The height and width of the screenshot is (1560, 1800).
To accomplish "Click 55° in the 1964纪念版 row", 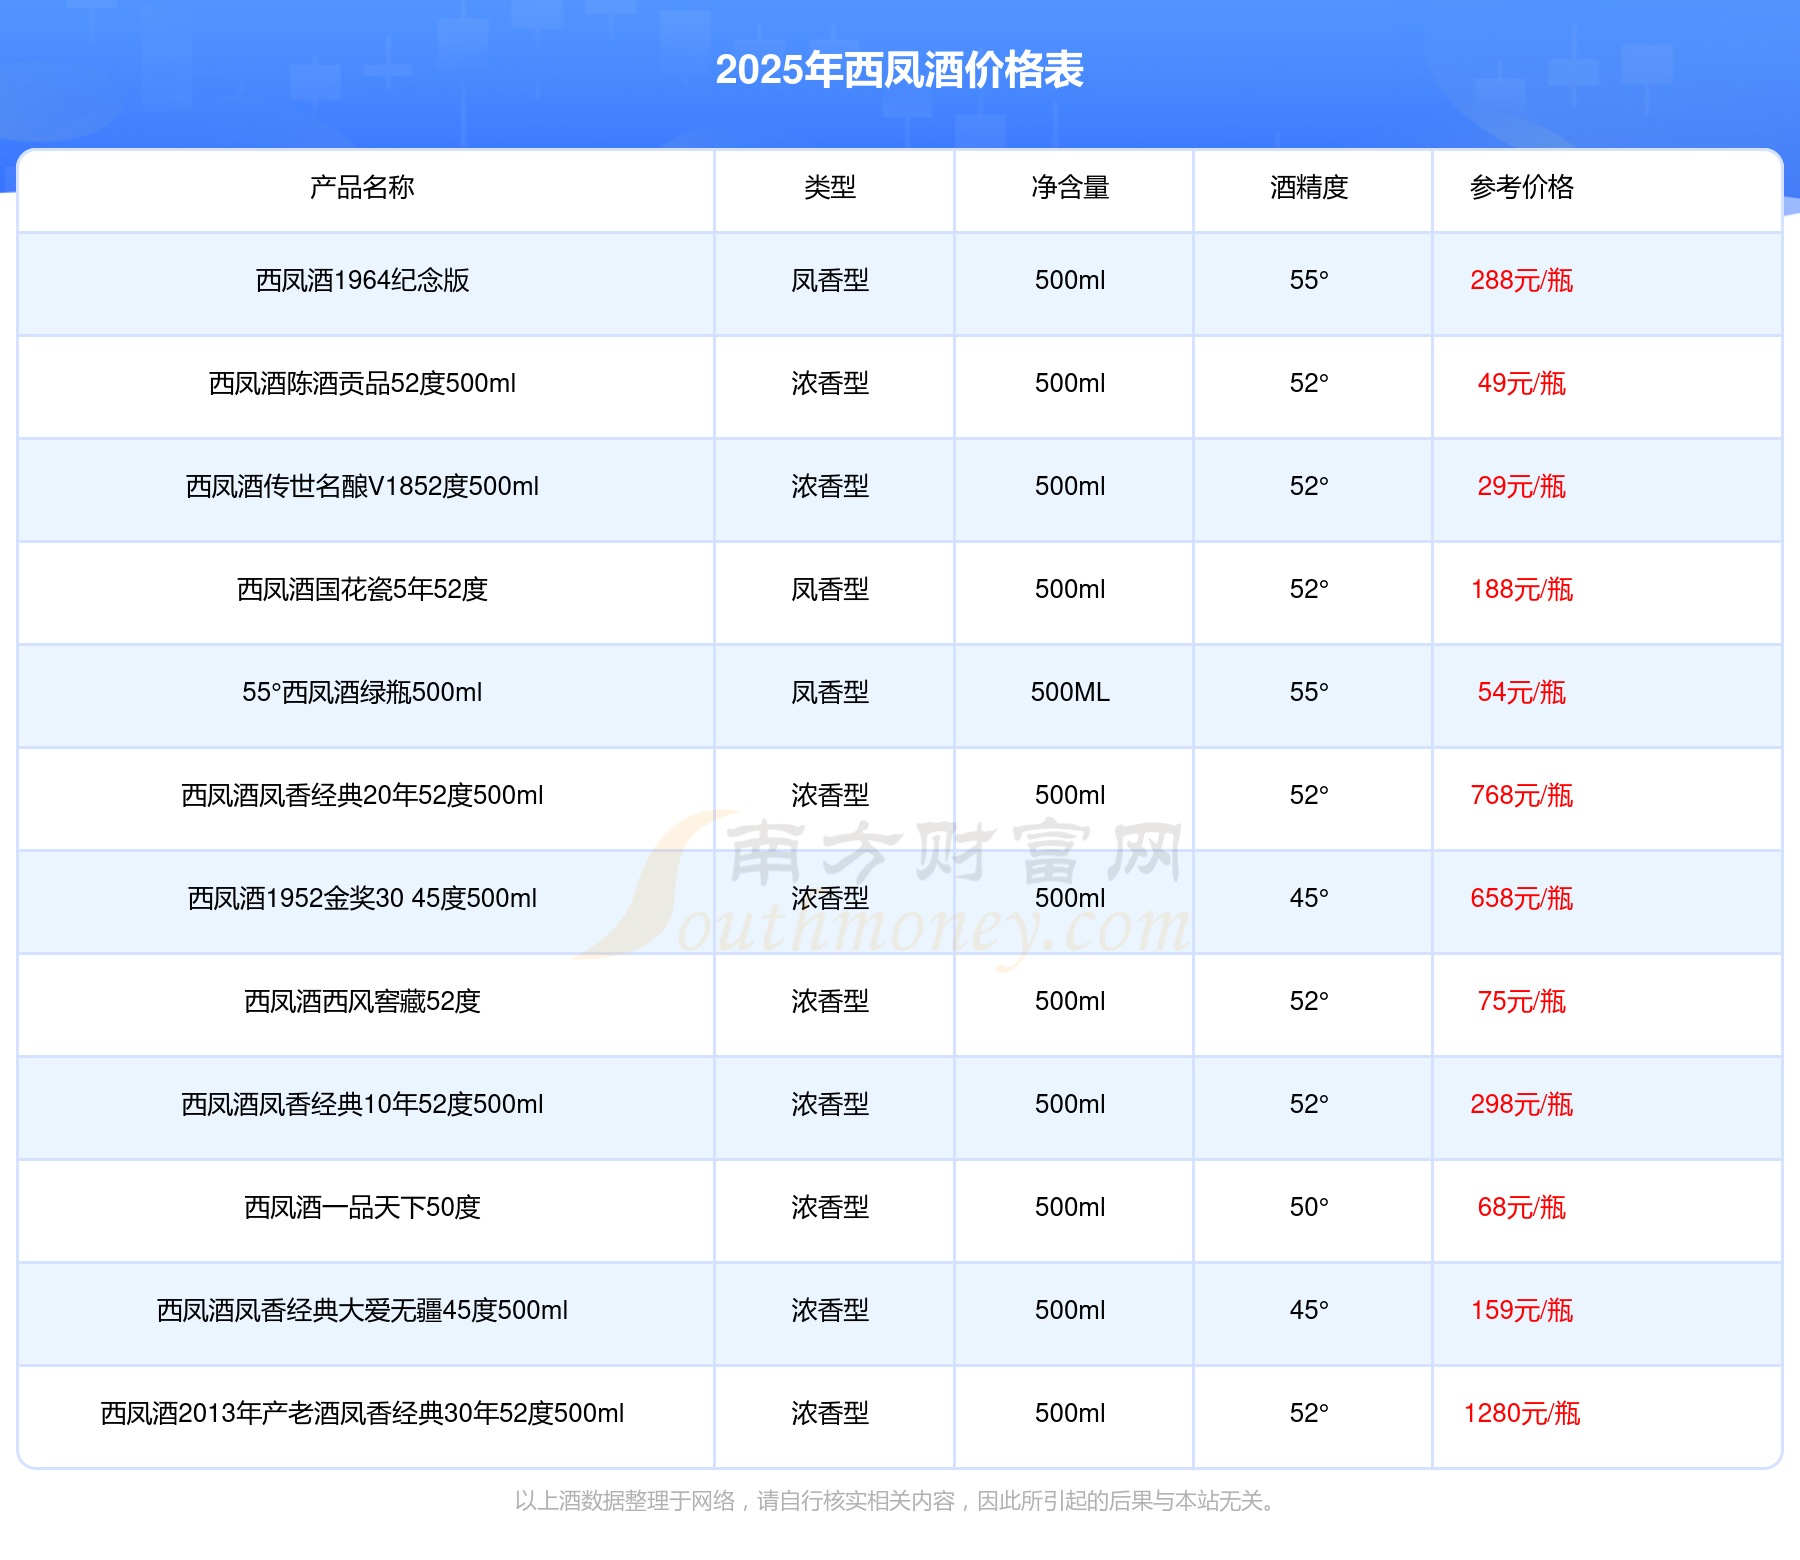I will coord(1309,280).
